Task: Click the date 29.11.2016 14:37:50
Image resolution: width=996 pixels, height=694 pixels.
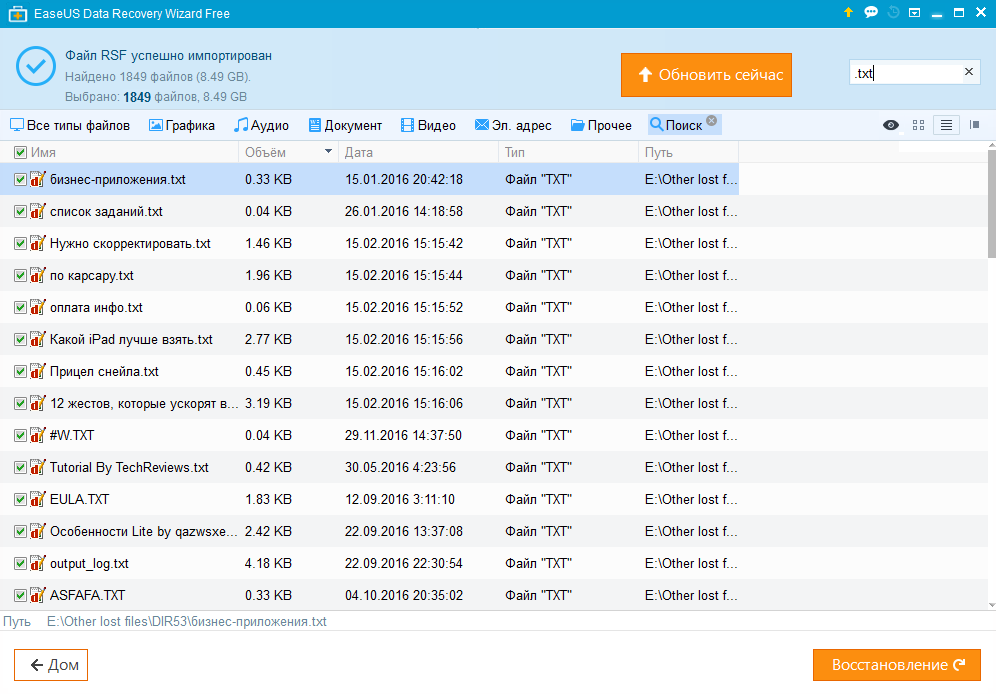Action: coord(403,436)
